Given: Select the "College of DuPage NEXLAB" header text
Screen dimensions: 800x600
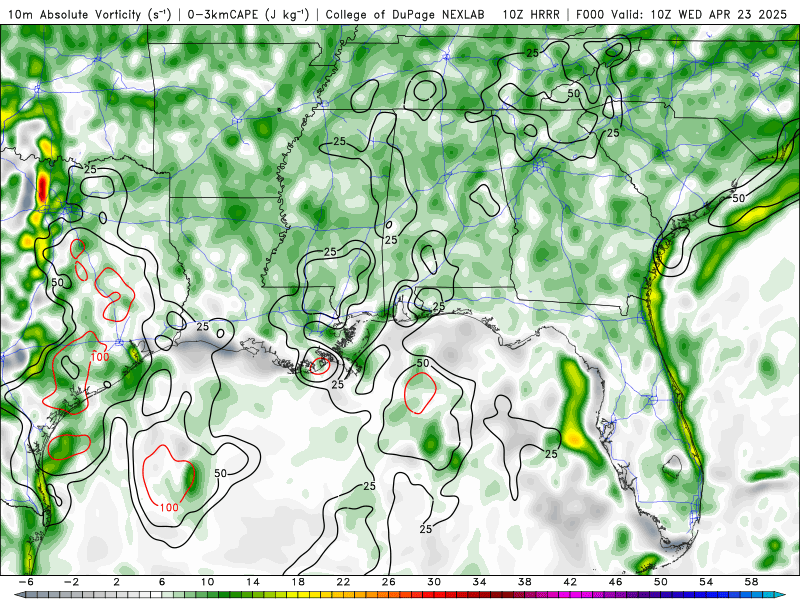Looking at the screenshot, I should [405, 15].
